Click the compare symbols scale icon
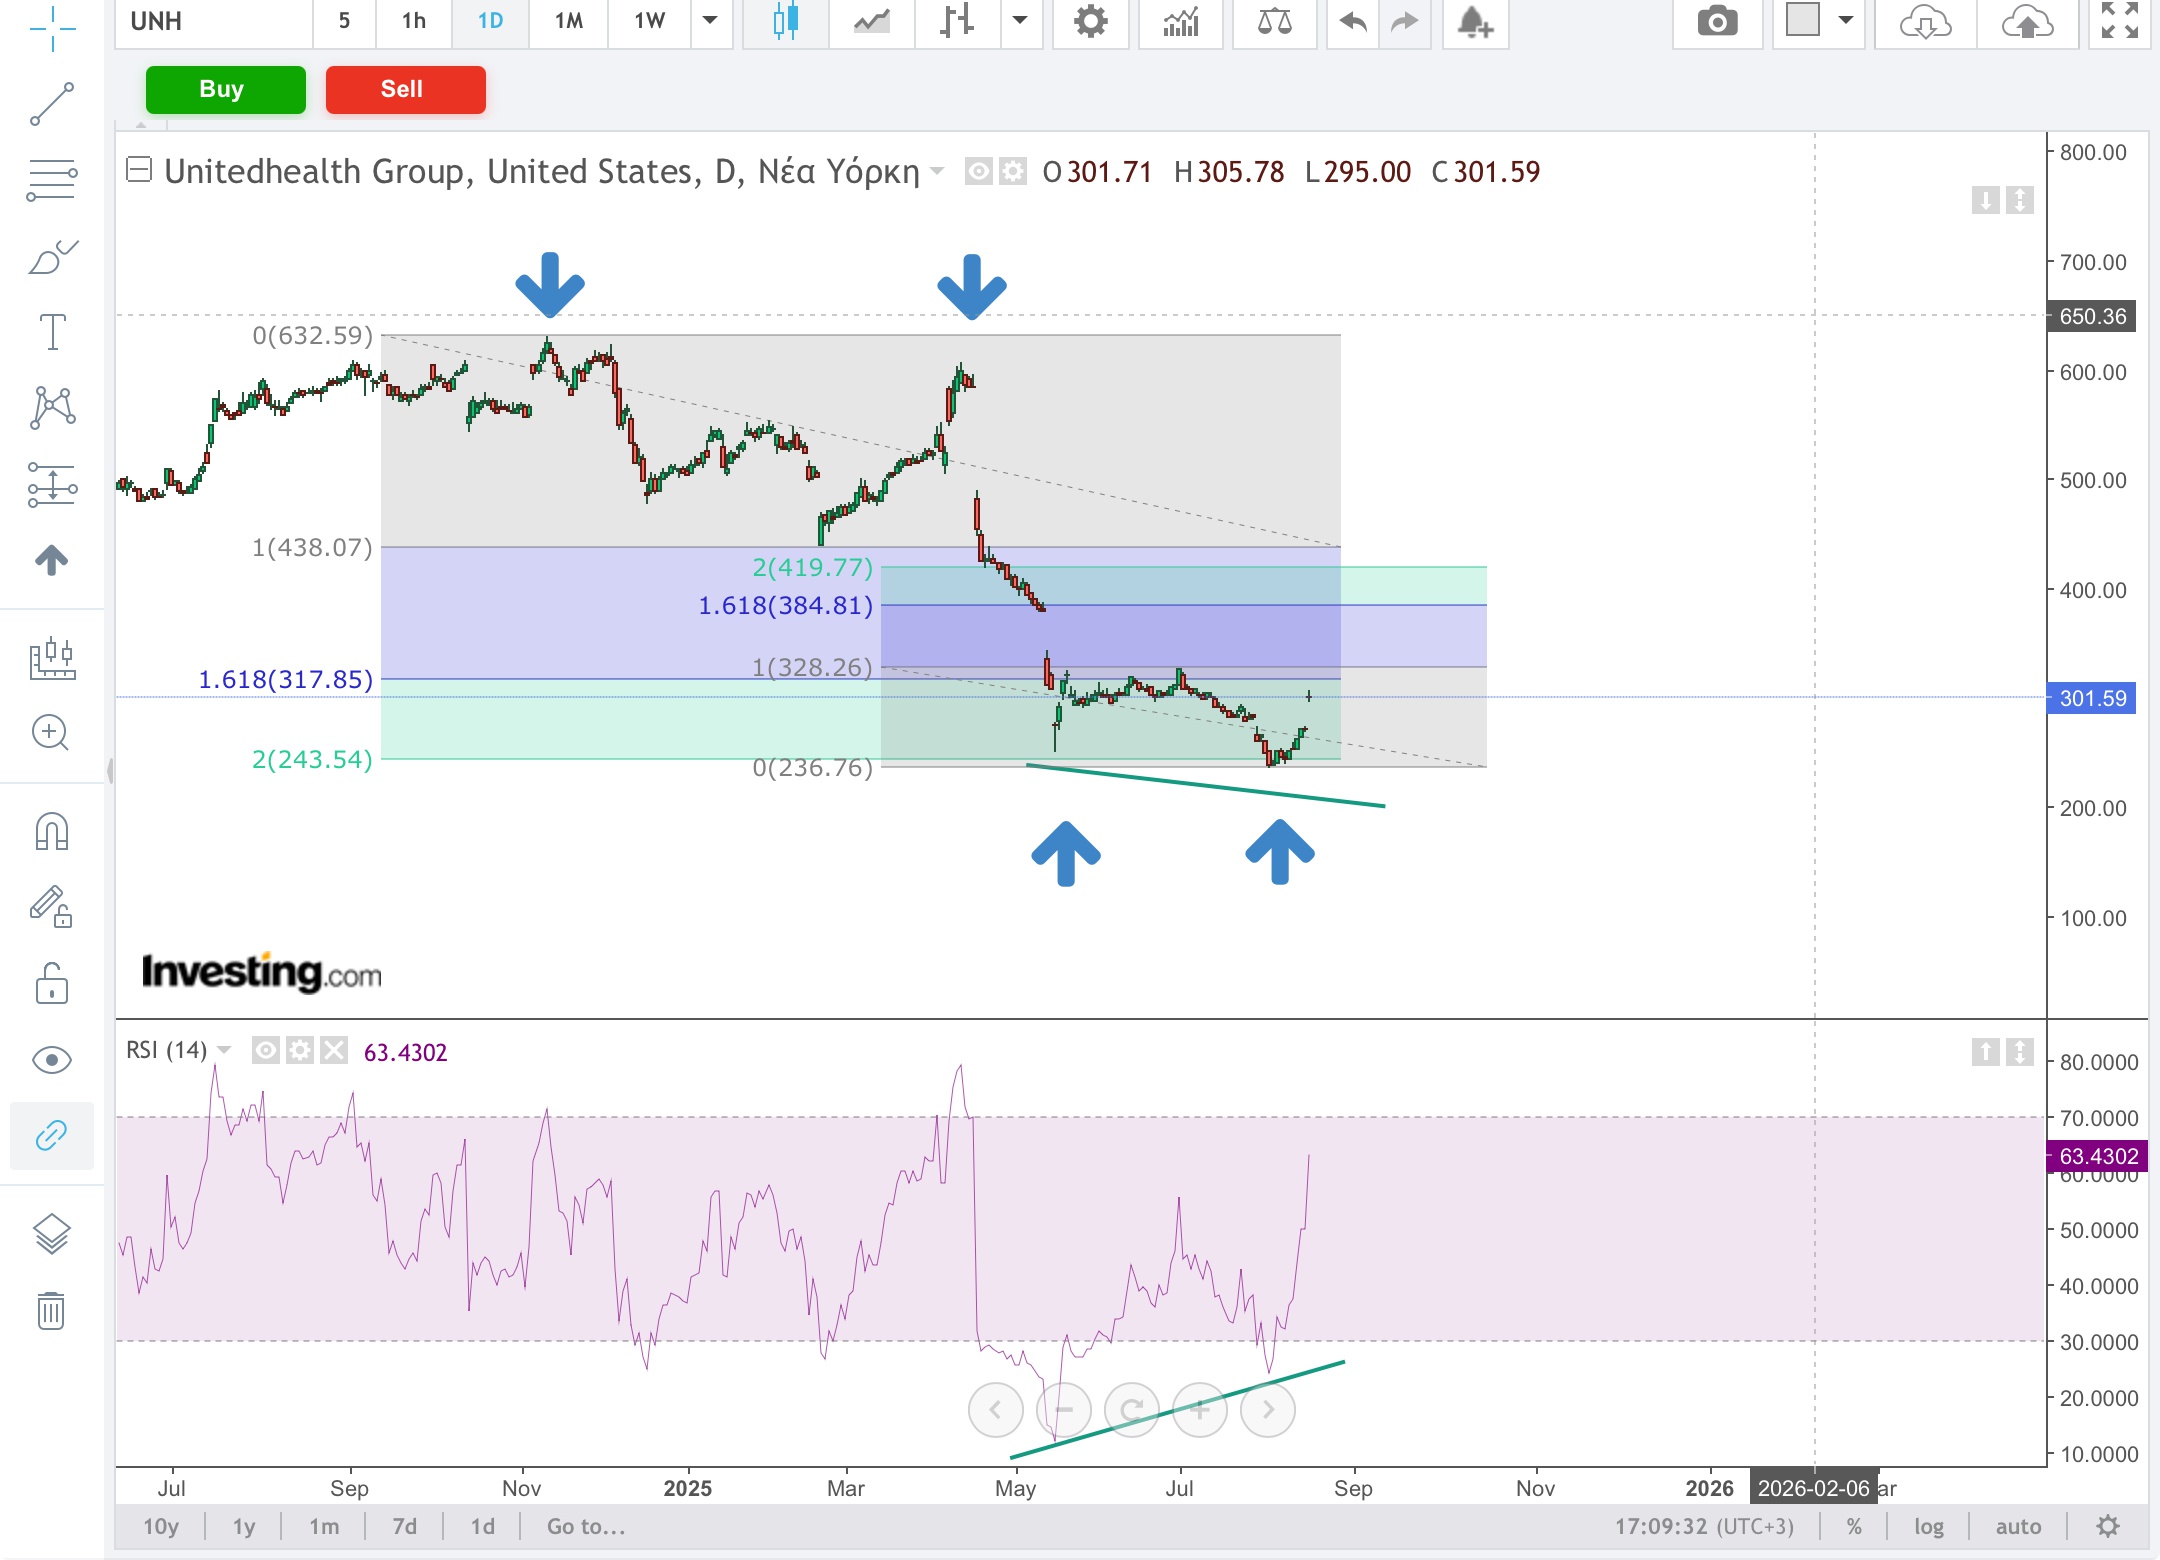The image size is (2160, 1560). click(1274, 21)
